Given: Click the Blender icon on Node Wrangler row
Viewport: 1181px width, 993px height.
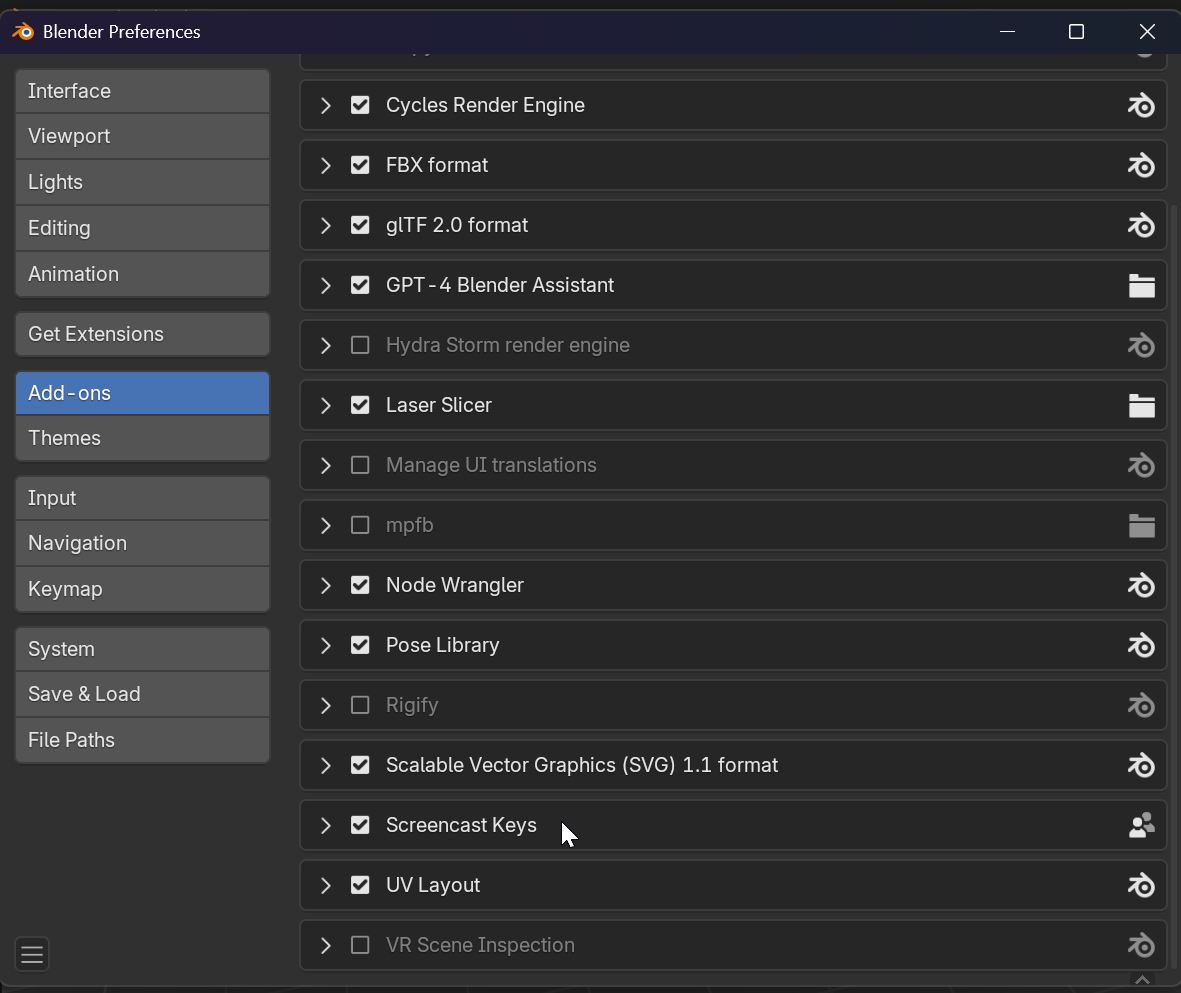Looking at the screenshot, I should 1141,585.
